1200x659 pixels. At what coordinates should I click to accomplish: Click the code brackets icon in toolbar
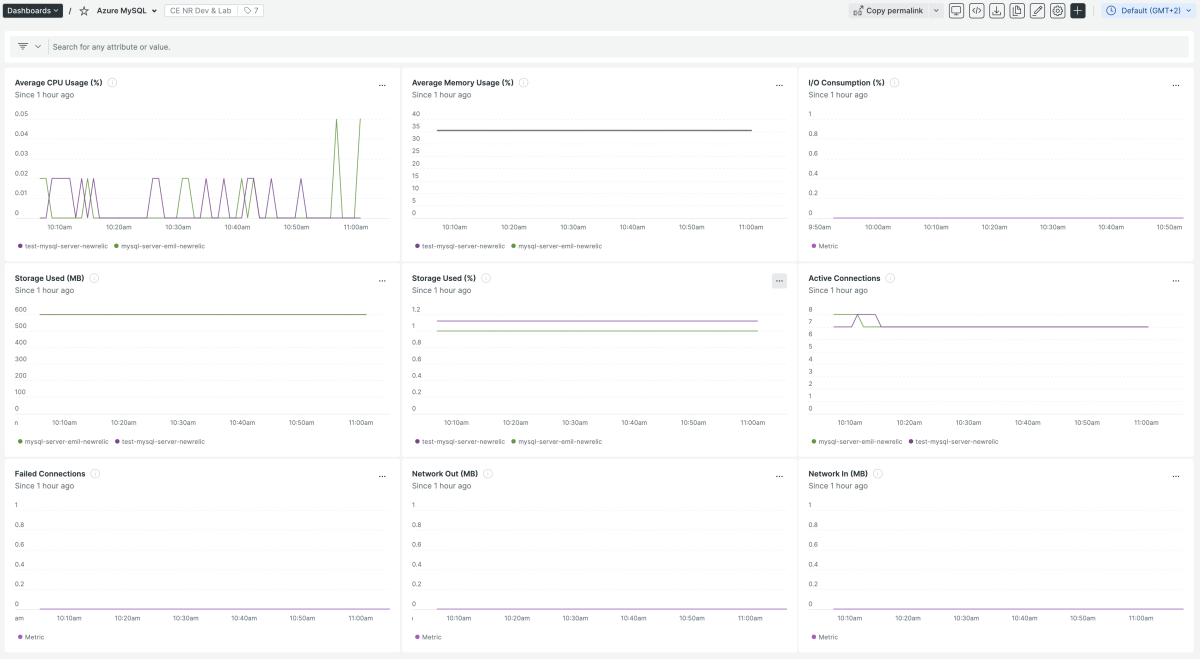[x=977, y=11]
